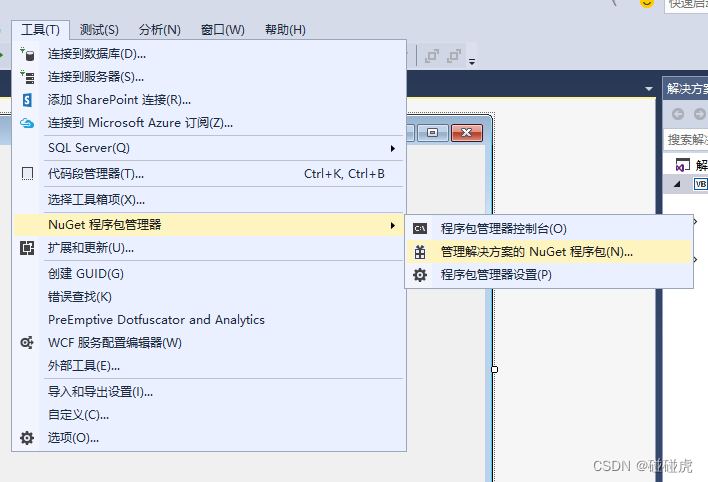Select the solution node in Solution Explorer
708x482 pixels.
point(691,165)
